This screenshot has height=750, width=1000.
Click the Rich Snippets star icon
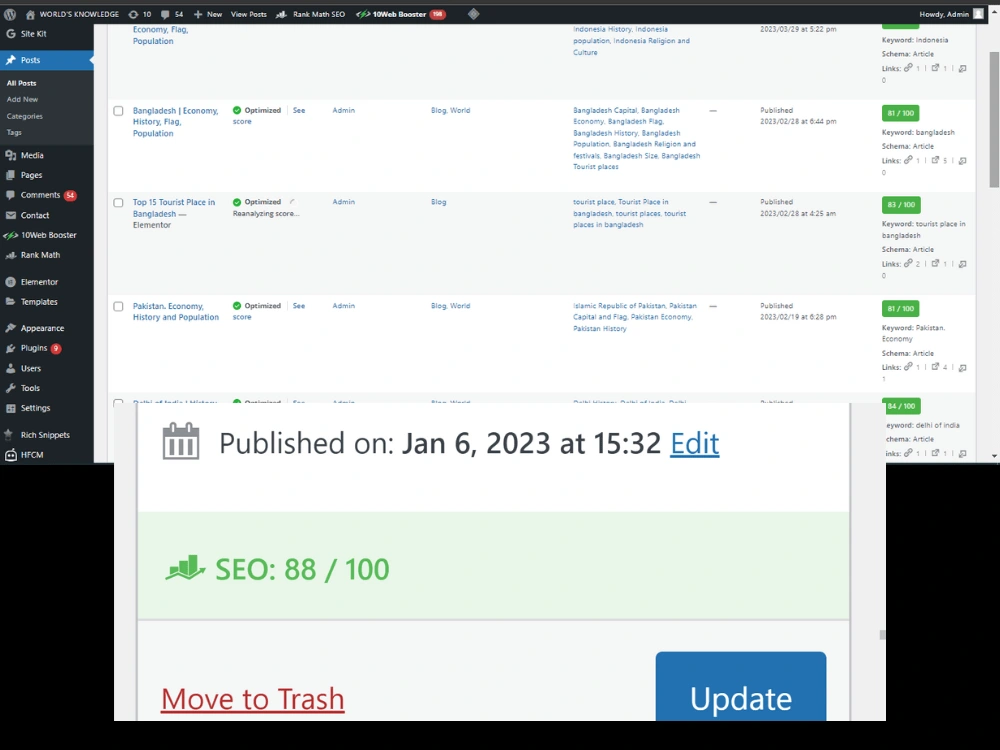click(x=9, y=435)
